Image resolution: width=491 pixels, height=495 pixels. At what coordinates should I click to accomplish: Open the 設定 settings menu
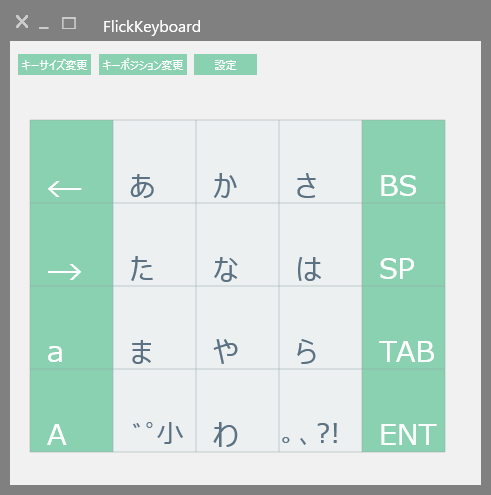coord(225,64)
